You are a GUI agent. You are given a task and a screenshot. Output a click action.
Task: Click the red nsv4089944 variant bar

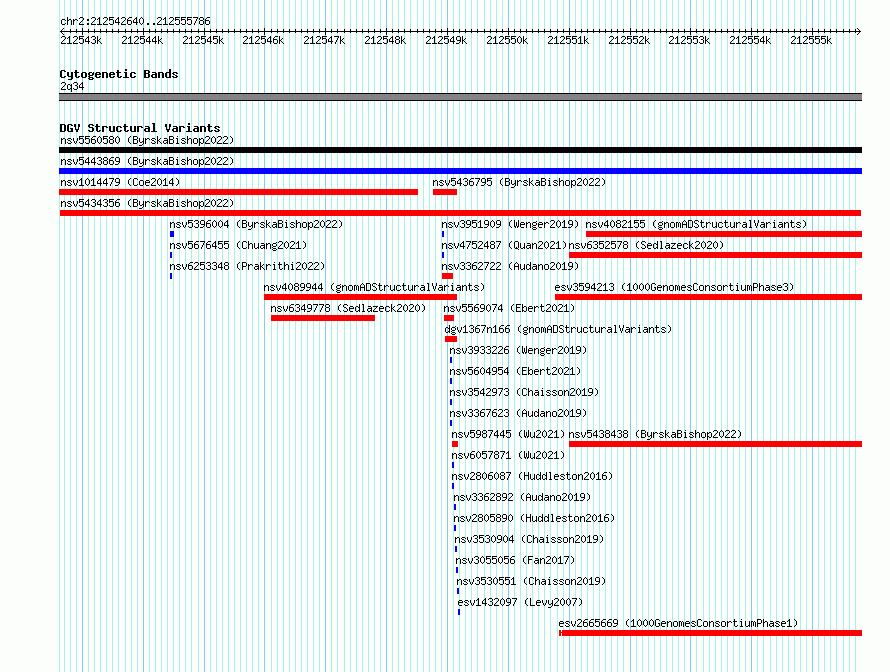[x=360, y=297]
